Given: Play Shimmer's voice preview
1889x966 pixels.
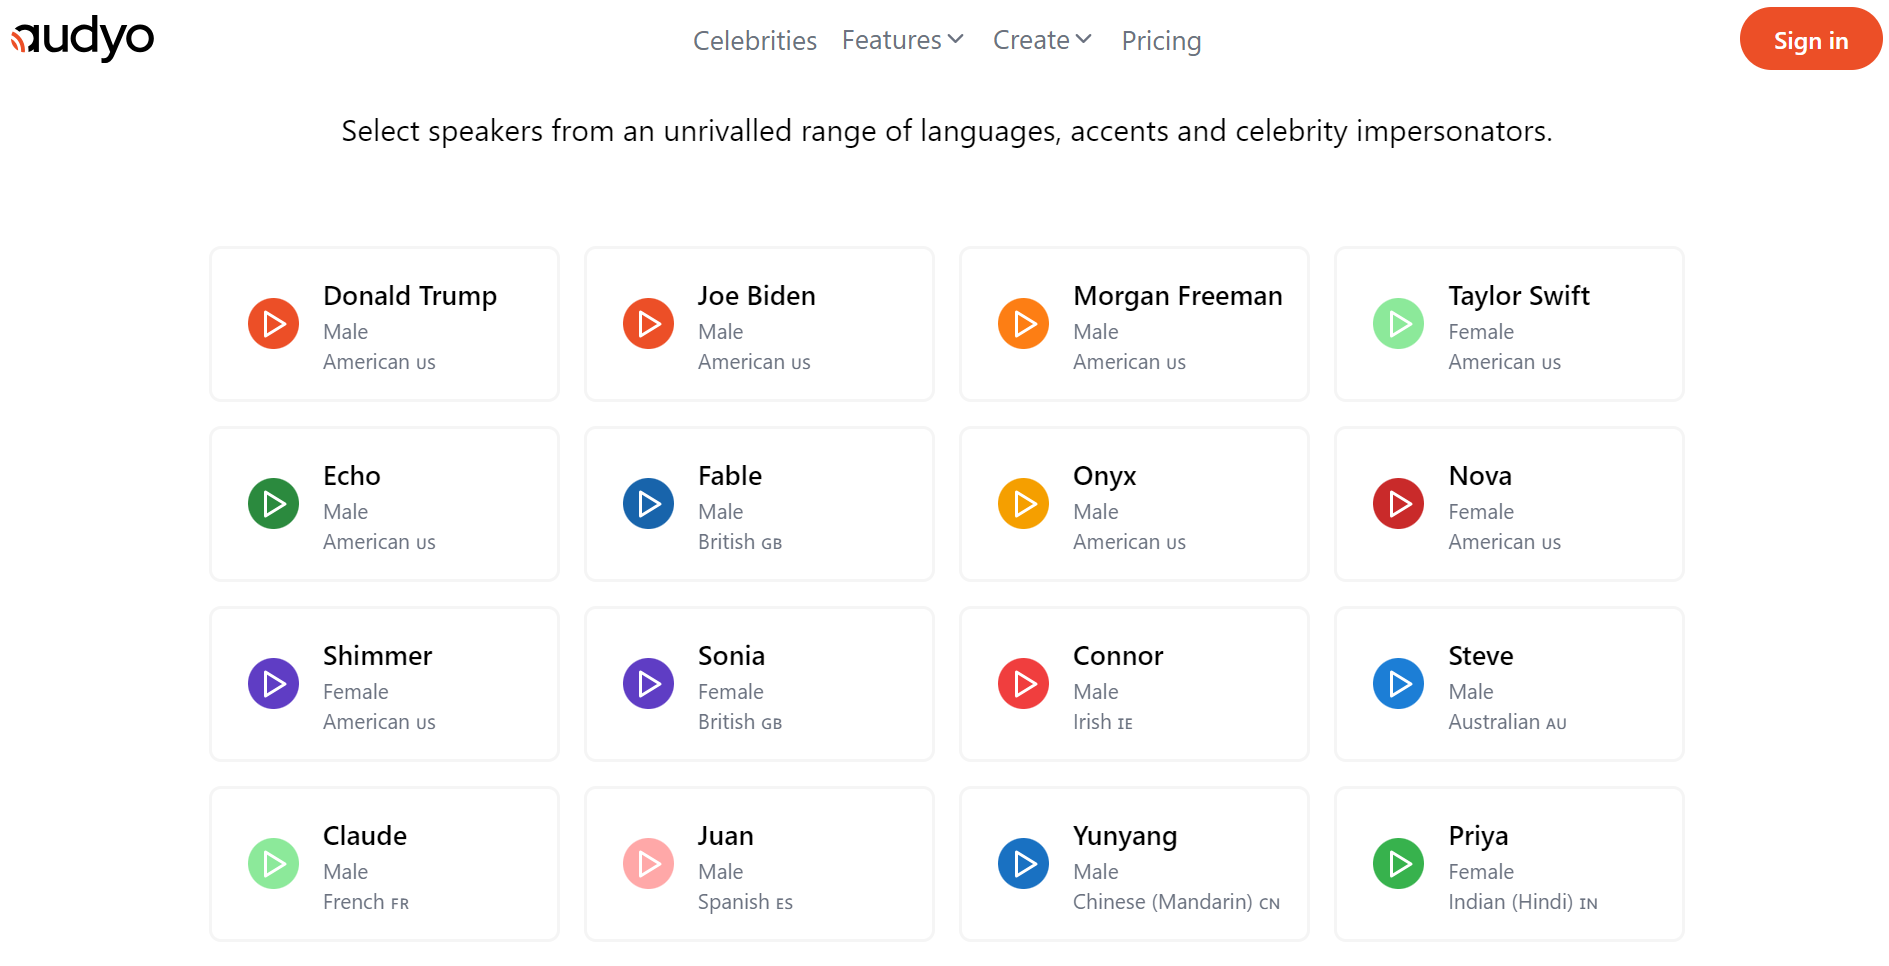Looking at the screenshot, I should (x=273, y=684).
